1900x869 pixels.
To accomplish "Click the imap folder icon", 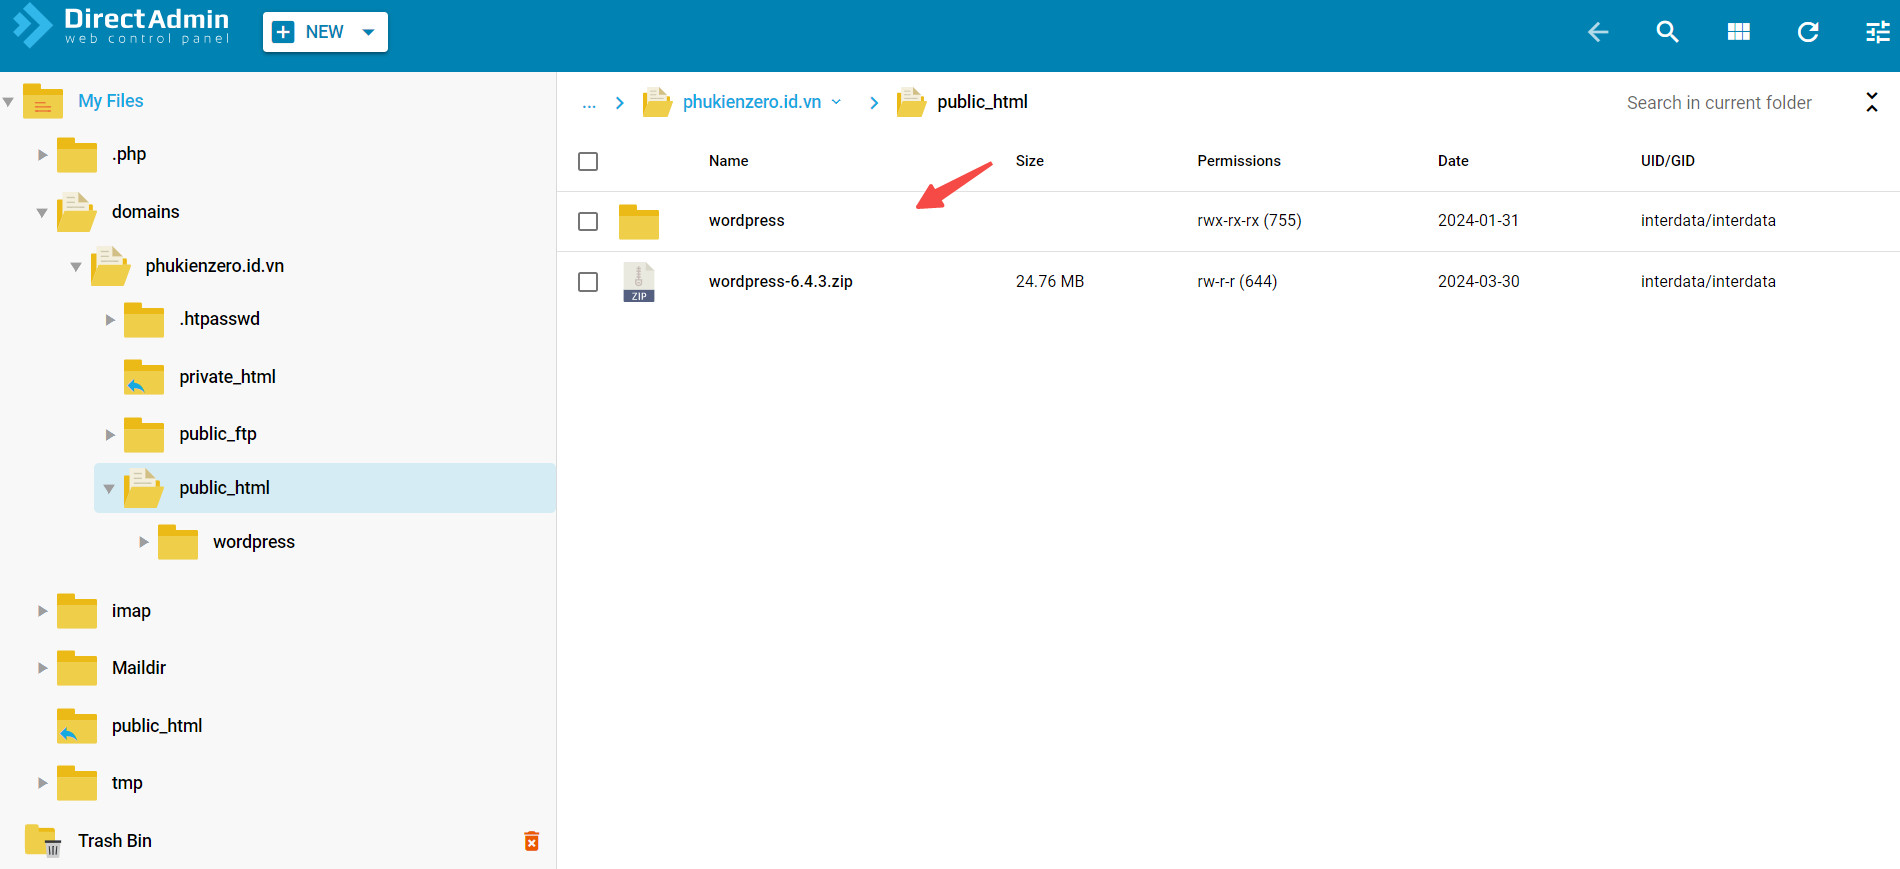I will (77, 611).
